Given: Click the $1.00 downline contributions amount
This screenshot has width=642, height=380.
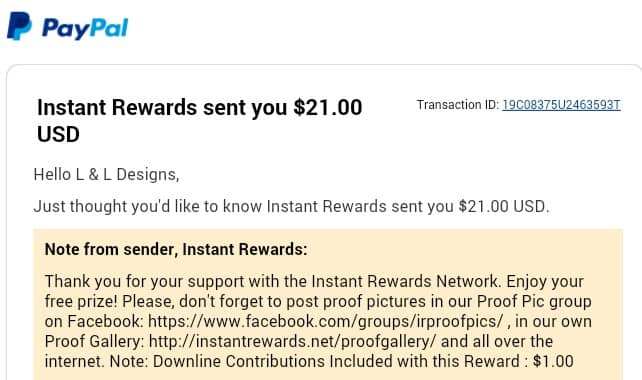Looking at the screenshot, I should tap(553, 361).
